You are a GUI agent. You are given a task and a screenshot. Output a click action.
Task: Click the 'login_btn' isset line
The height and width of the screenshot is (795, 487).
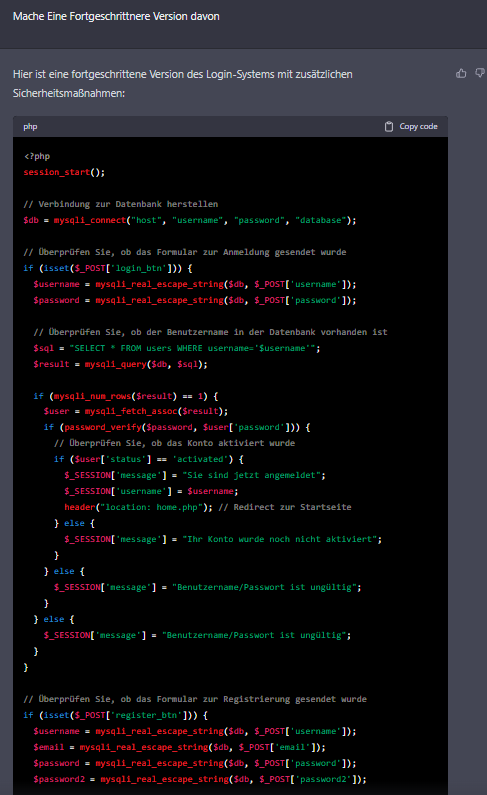(x=107, y=268)
